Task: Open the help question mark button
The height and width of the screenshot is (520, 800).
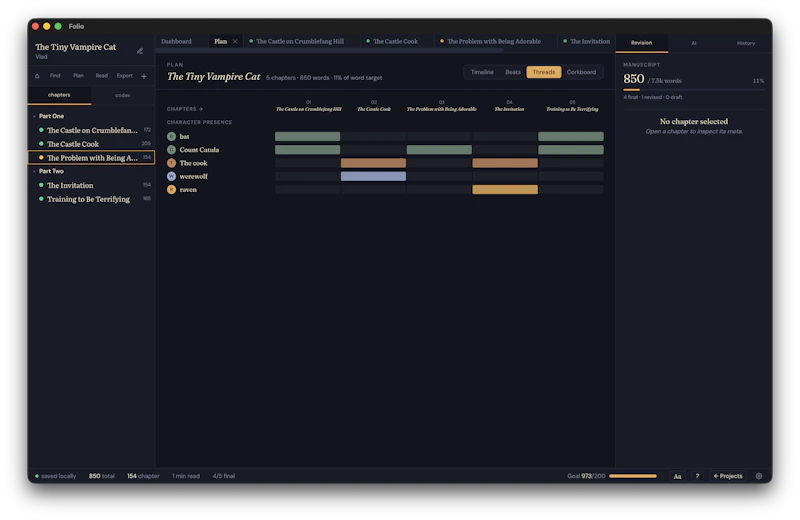Action: [697, 476]
